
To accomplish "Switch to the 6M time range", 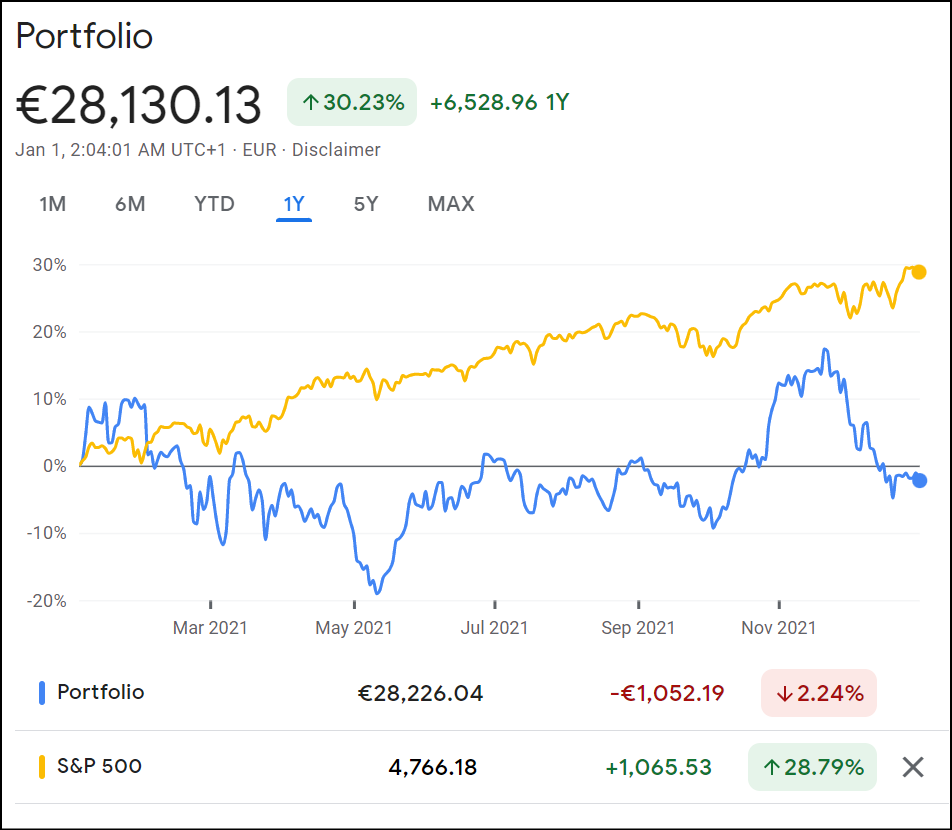I will pyautogui.click(x=130, y=204).
